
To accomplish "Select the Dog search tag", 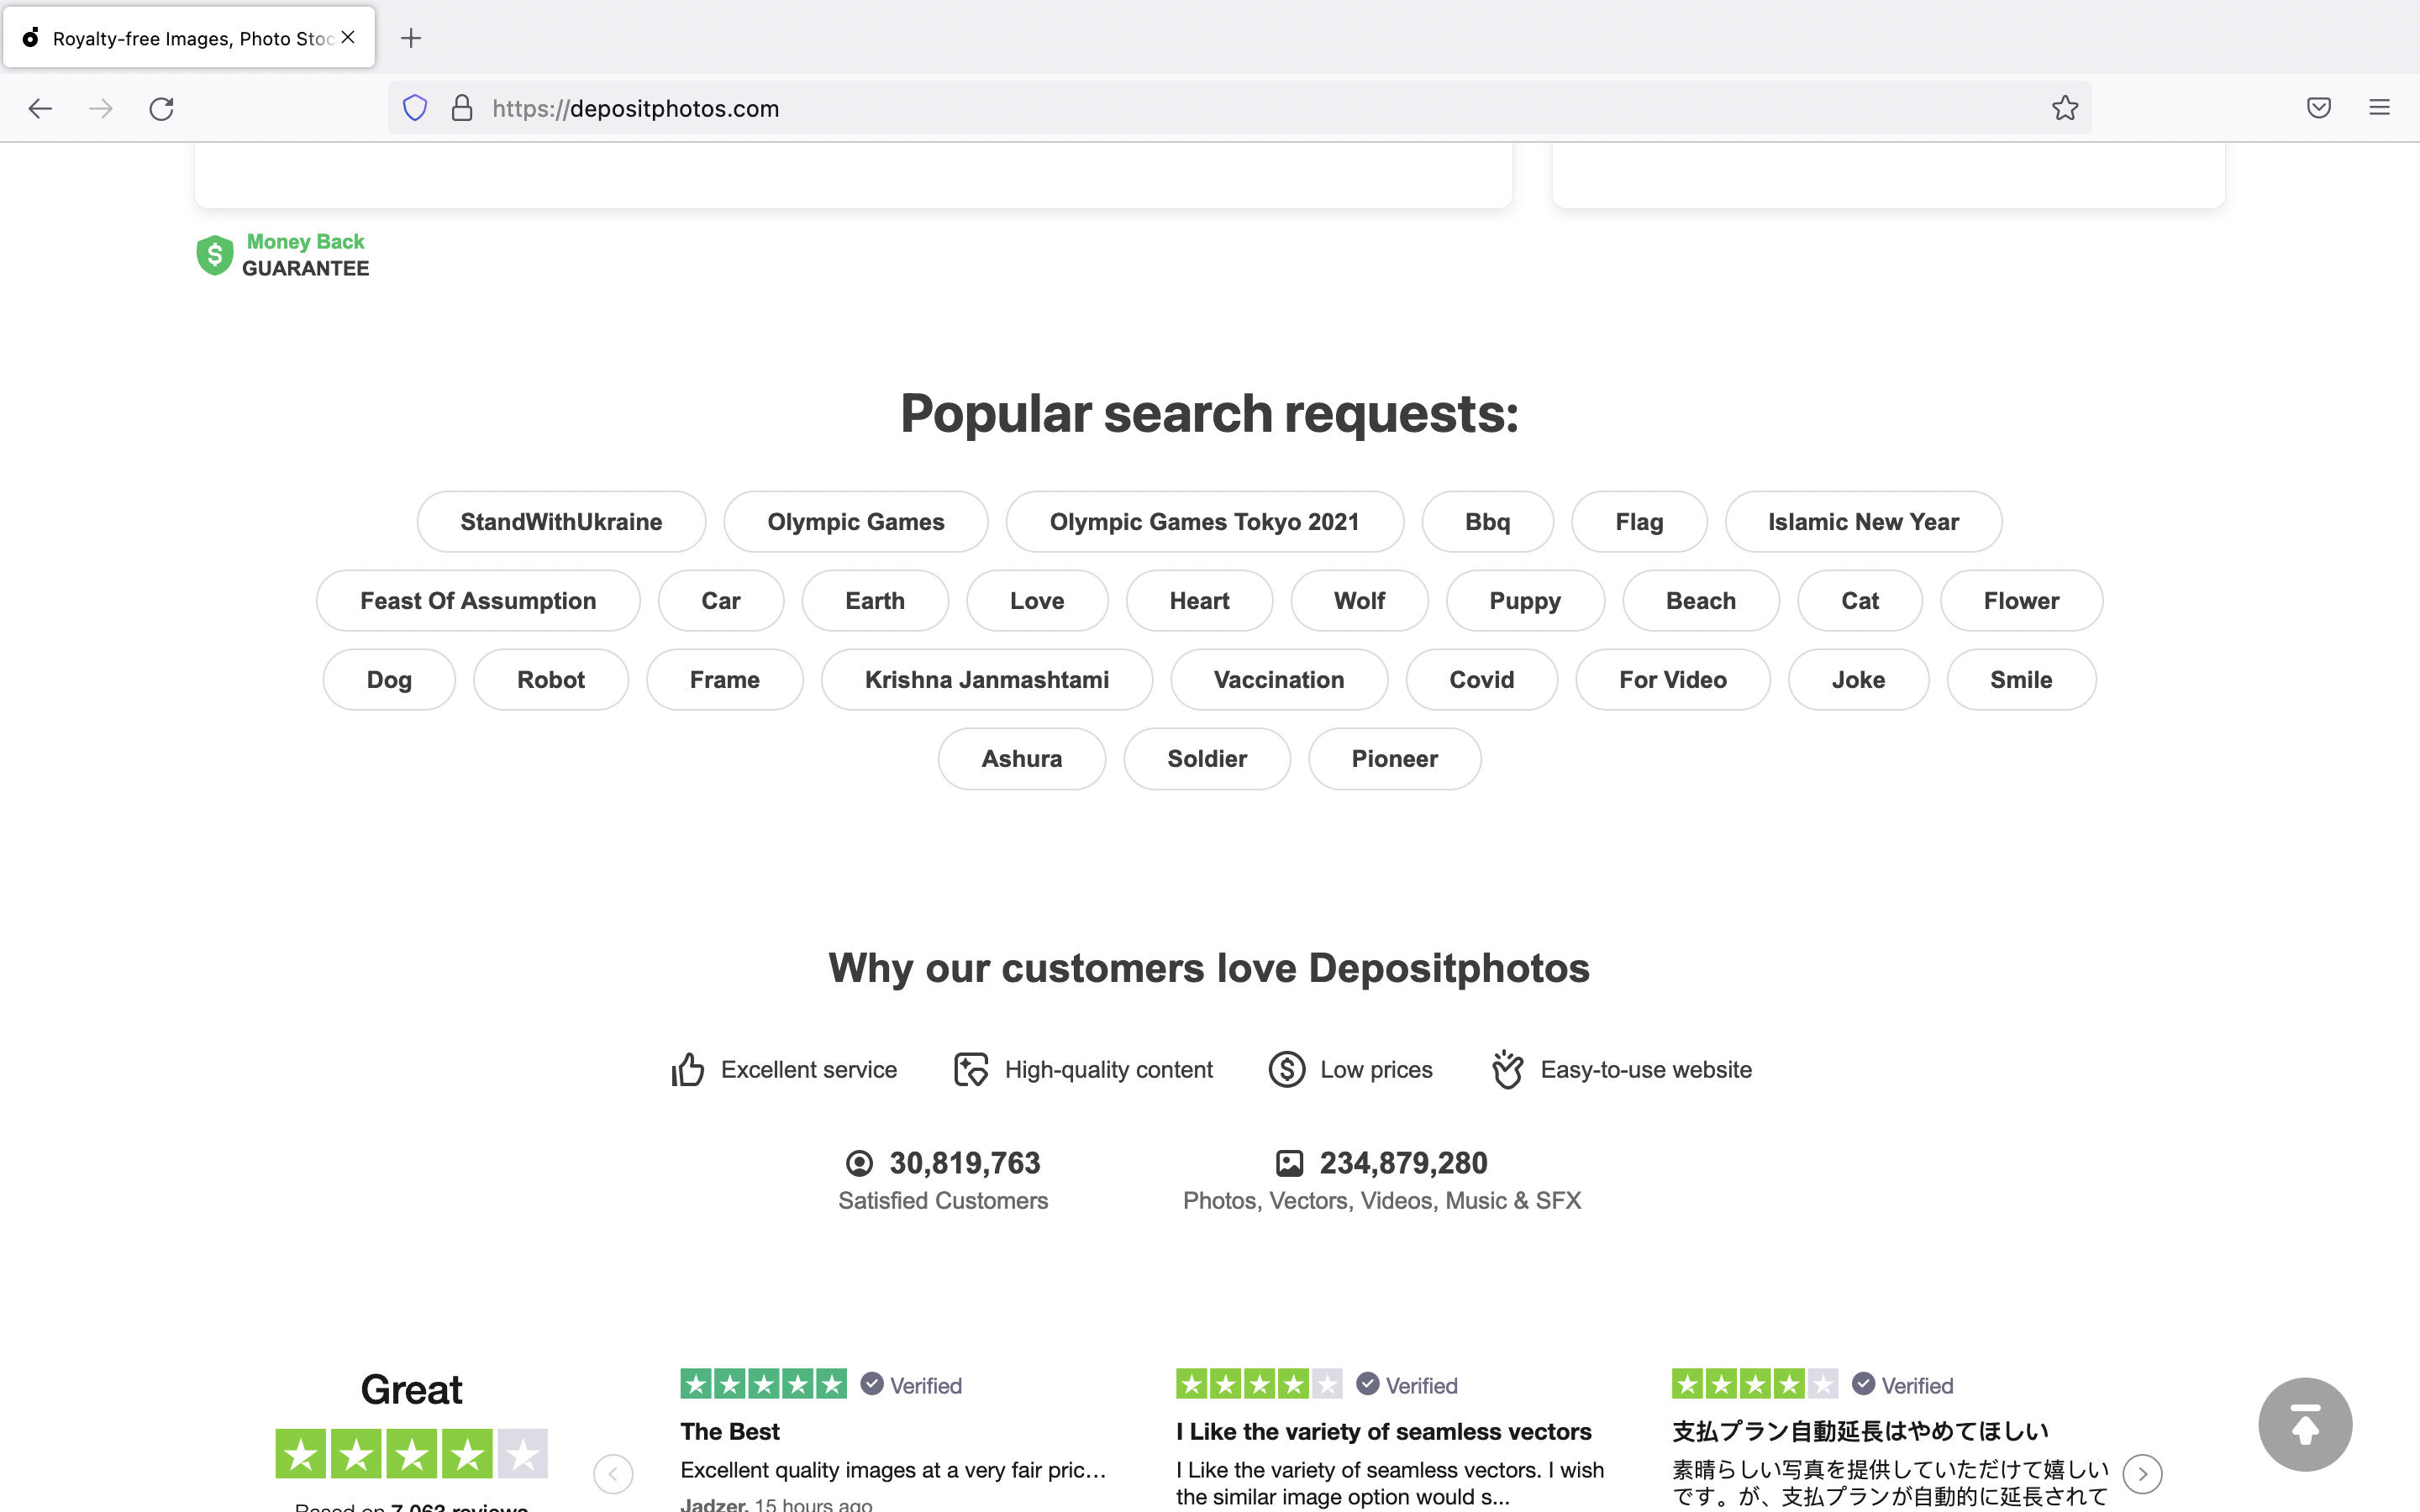I will (389, 680).
